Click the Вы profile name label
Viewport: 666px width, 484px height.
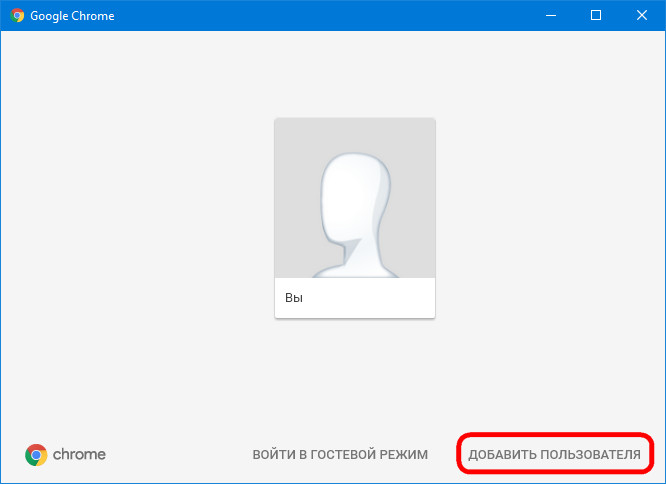pos(294,298)
